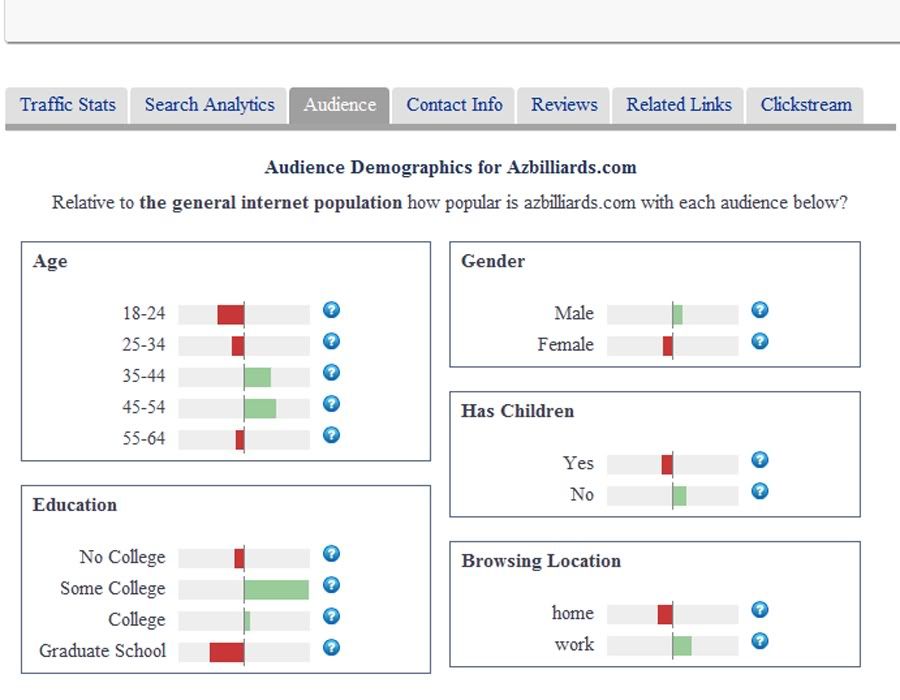
Task: Open help icon for work browsing
Action: click(760, 641)
